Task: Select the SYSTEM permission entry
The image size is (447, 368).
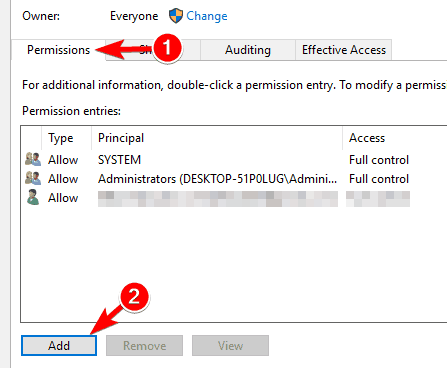Action: tap(233, 160)
